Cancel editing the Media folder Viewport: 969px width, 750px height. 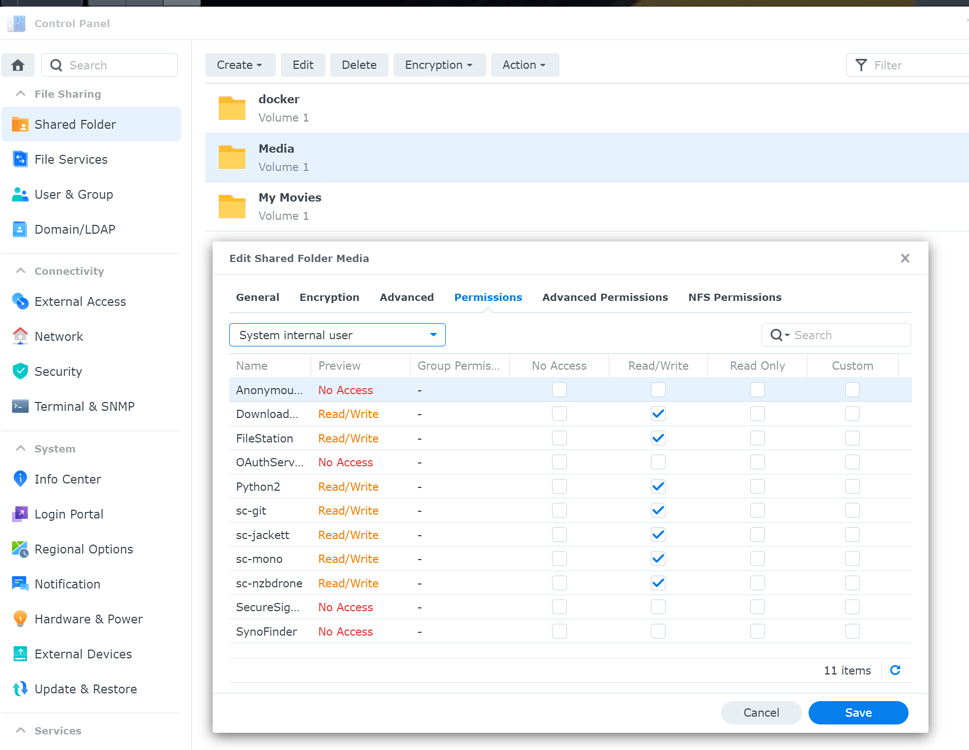tap(761, 712)
